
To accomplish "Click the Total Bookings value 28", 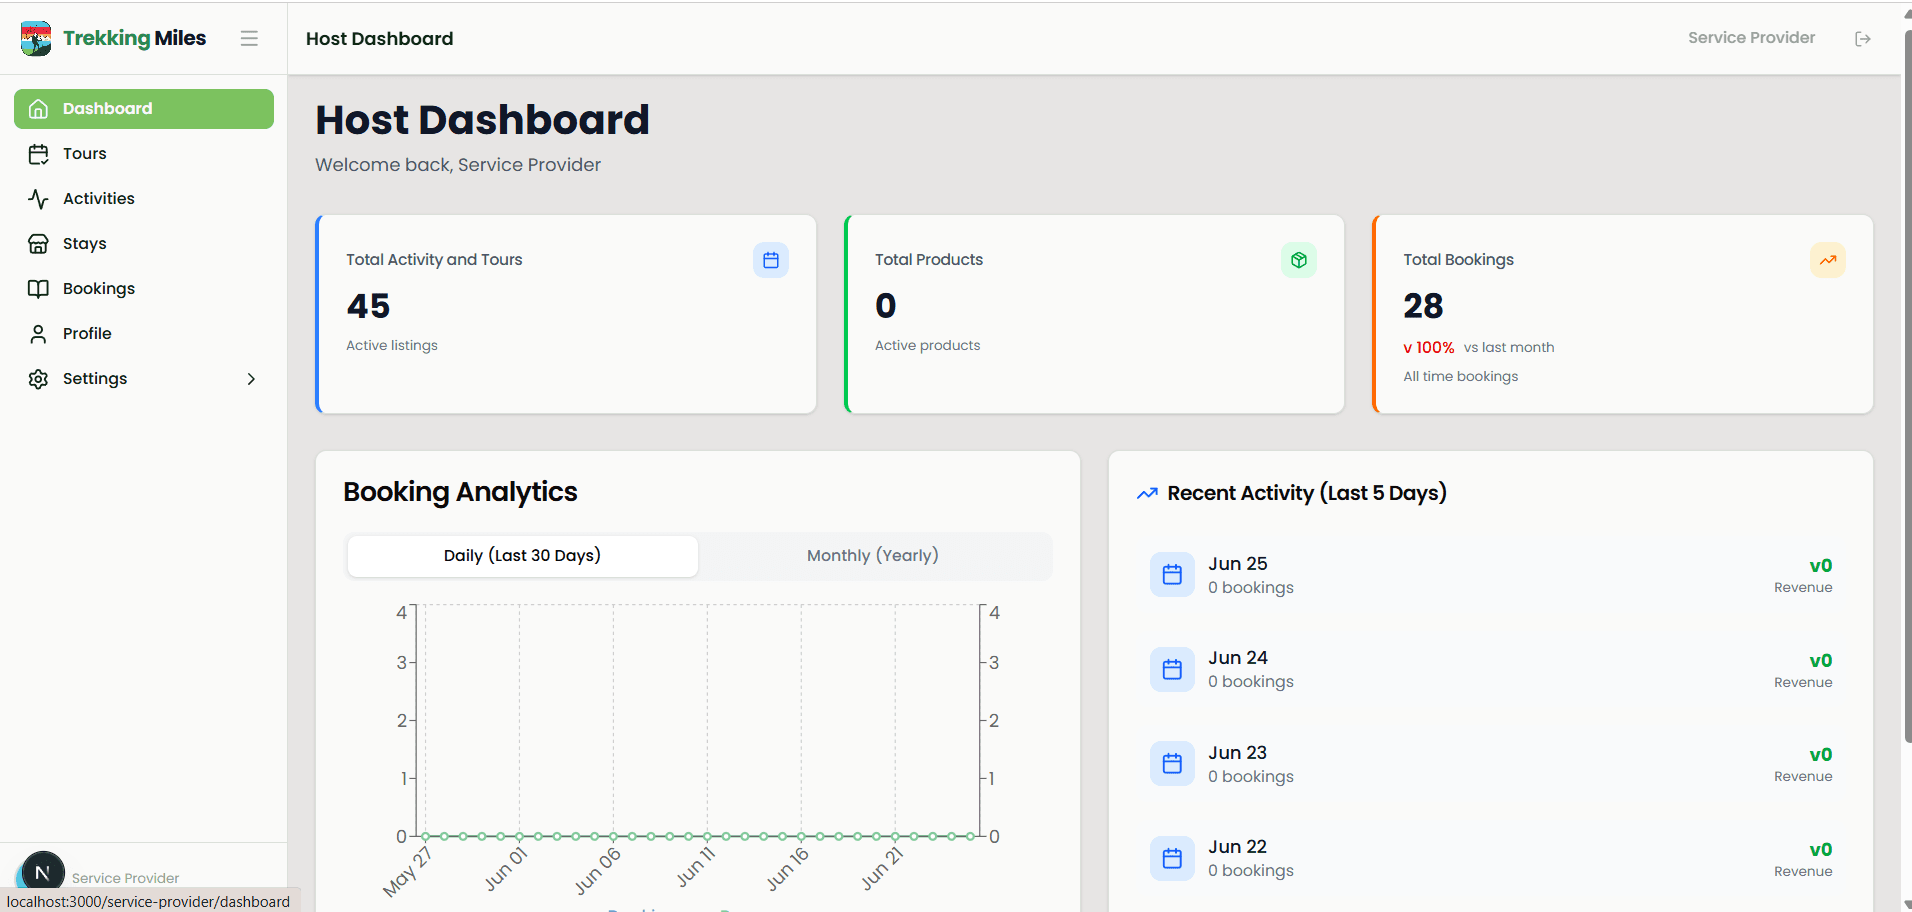I will coord(1423,306).
